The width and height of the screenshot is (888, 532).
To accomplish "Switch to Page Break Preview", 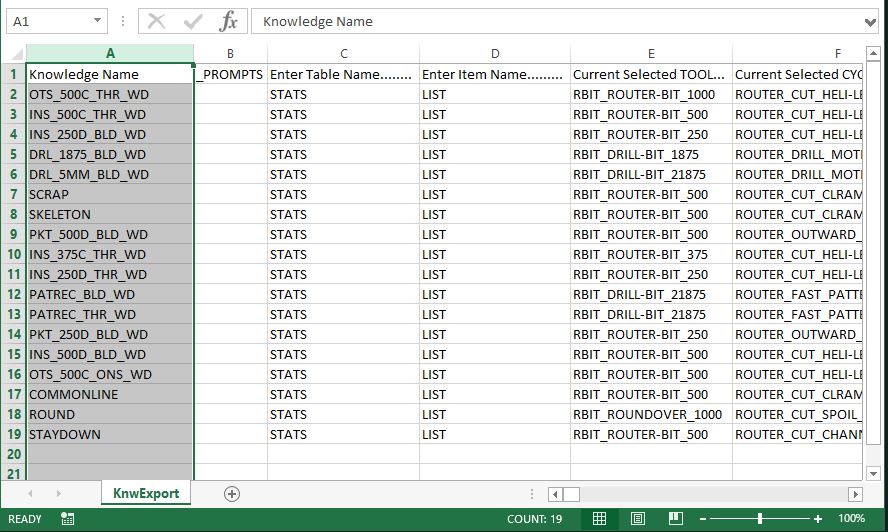I will pyautogui.click(x=675, y=519).
